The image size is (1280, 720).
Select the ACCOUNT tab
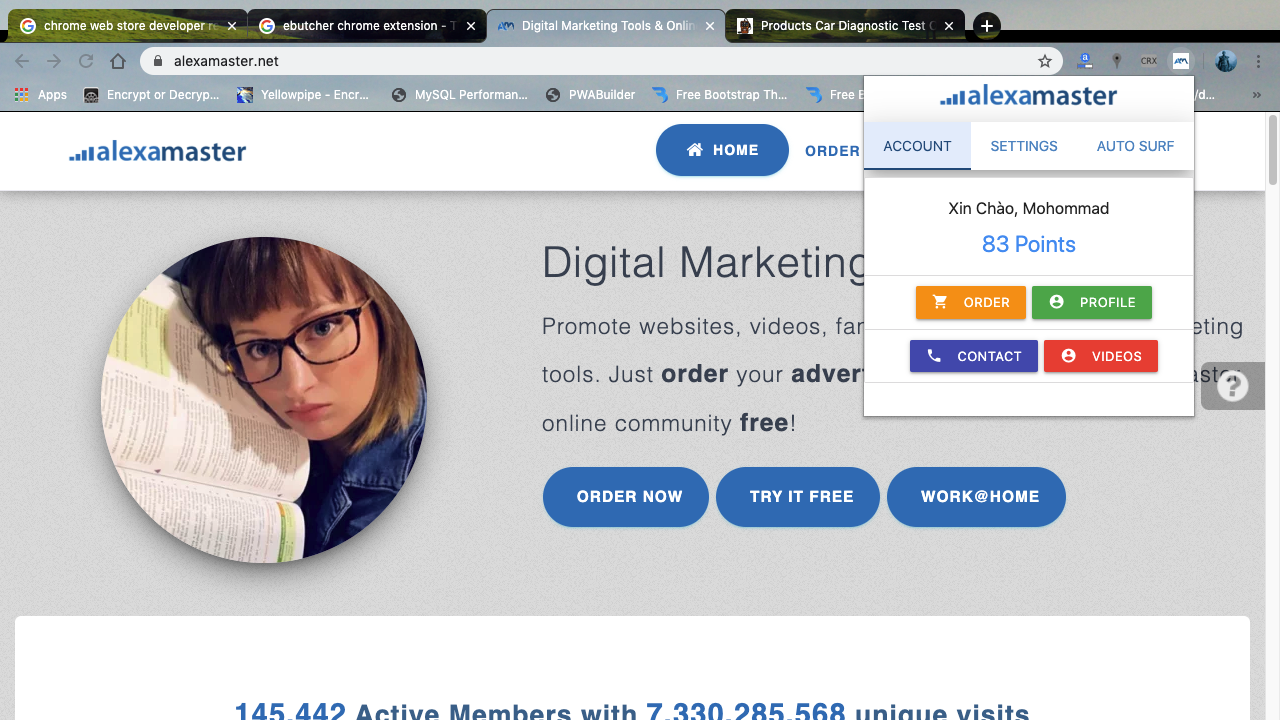(x=917, y=146)
